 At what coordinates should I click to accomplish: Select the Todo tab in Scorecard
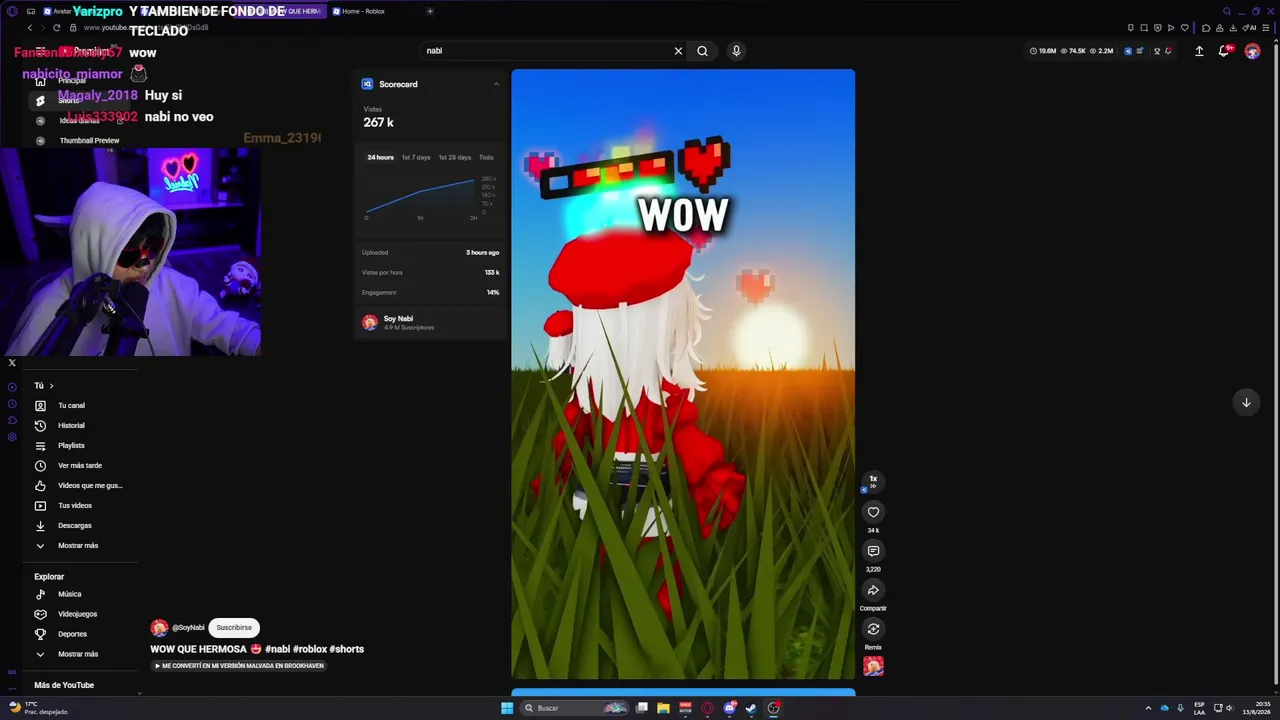pos(486,157)
